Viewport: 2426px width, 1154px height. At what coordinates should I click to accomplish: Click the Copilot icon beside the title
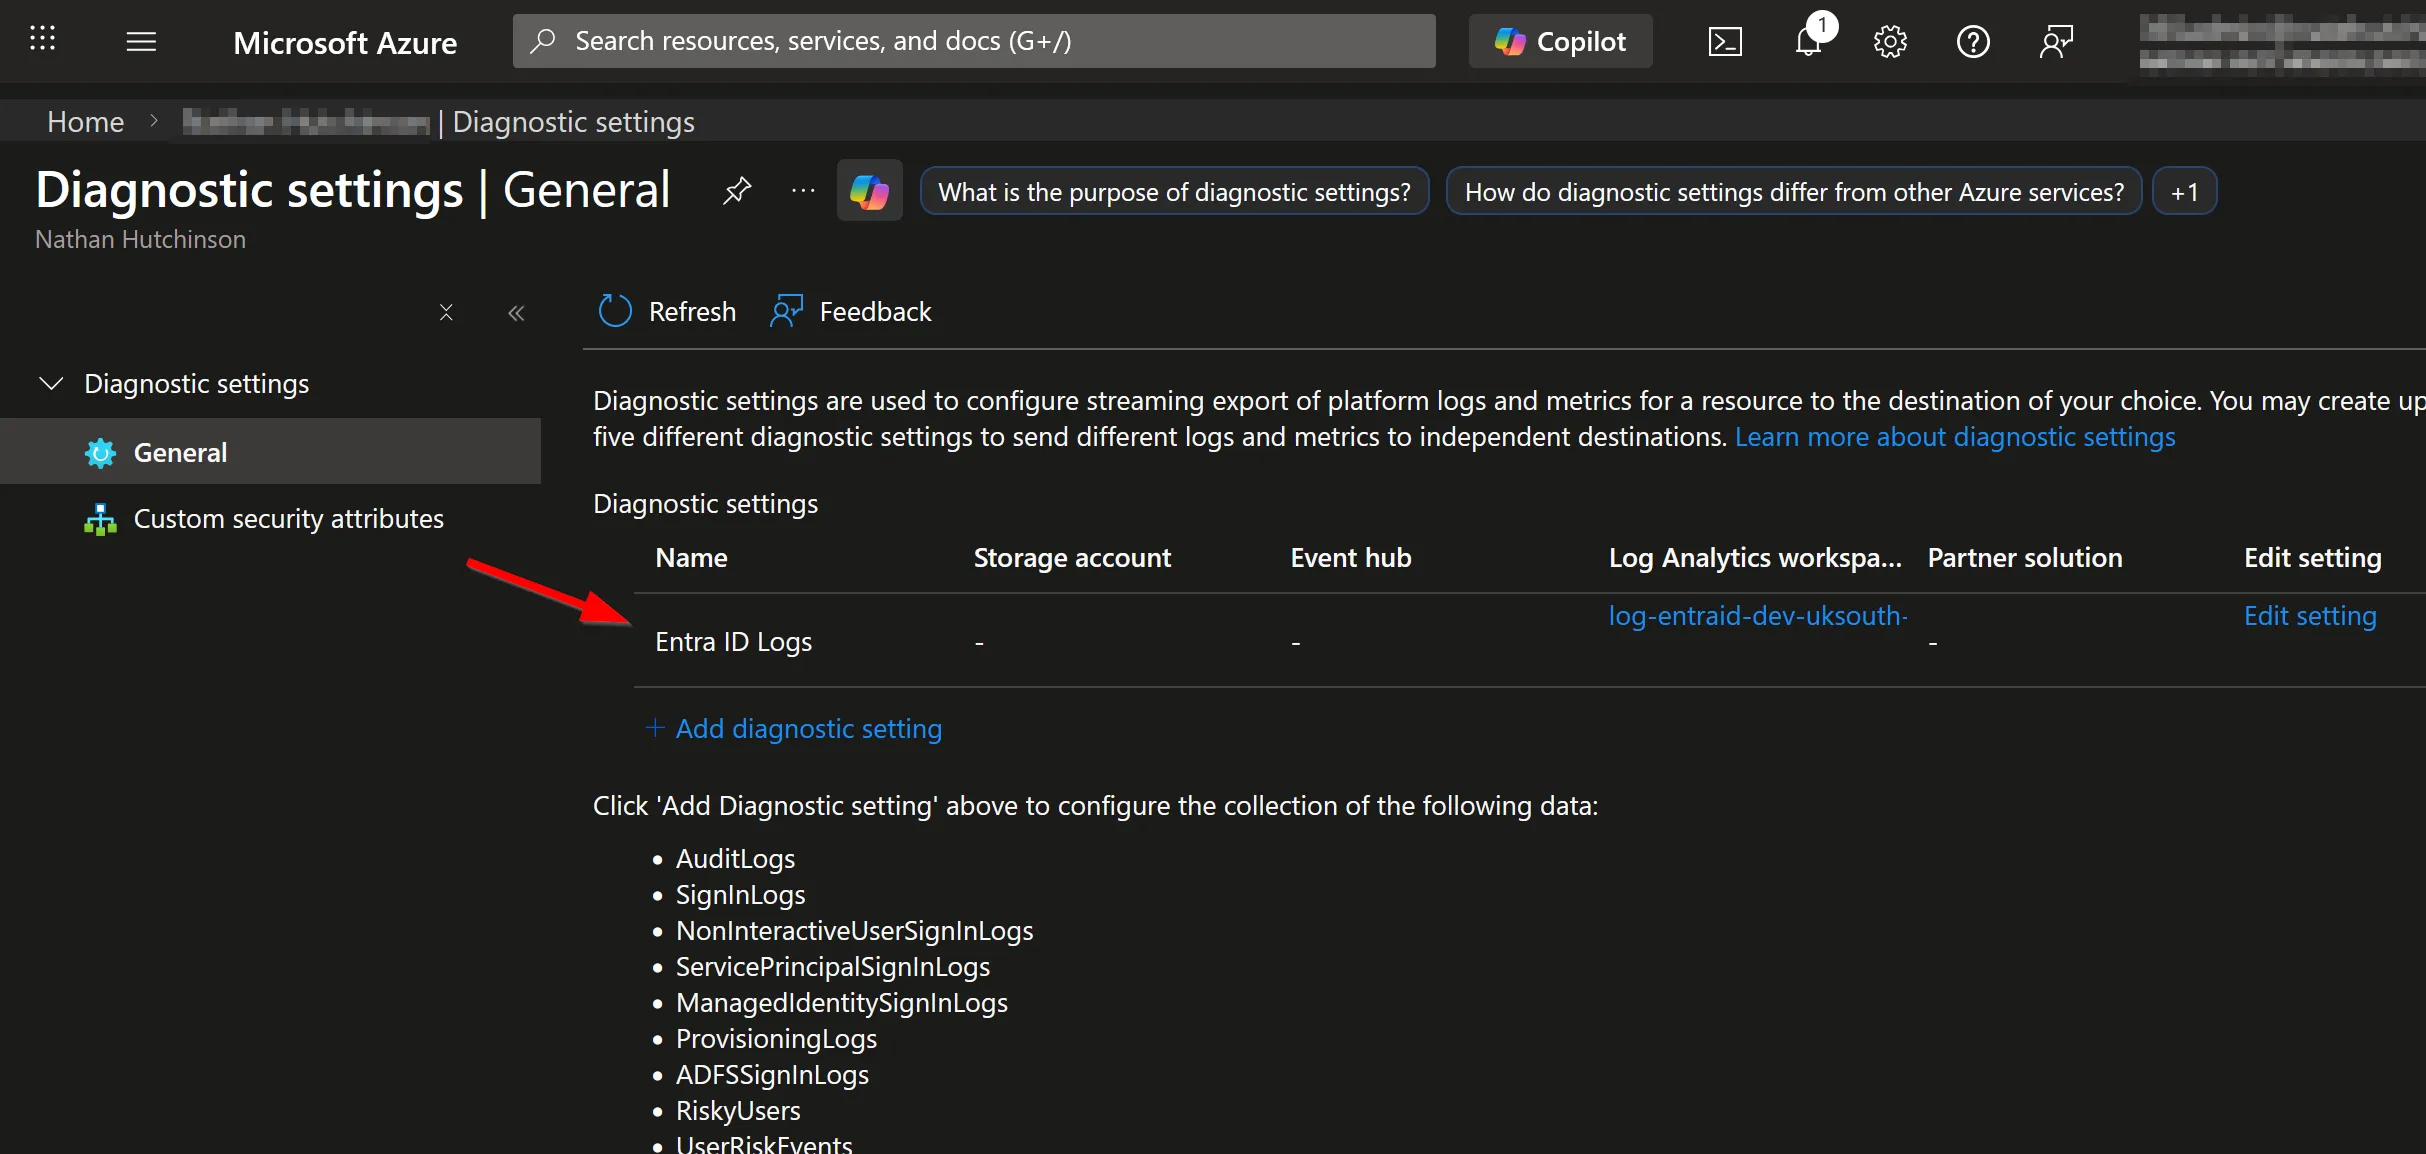[x=869, y=190]
